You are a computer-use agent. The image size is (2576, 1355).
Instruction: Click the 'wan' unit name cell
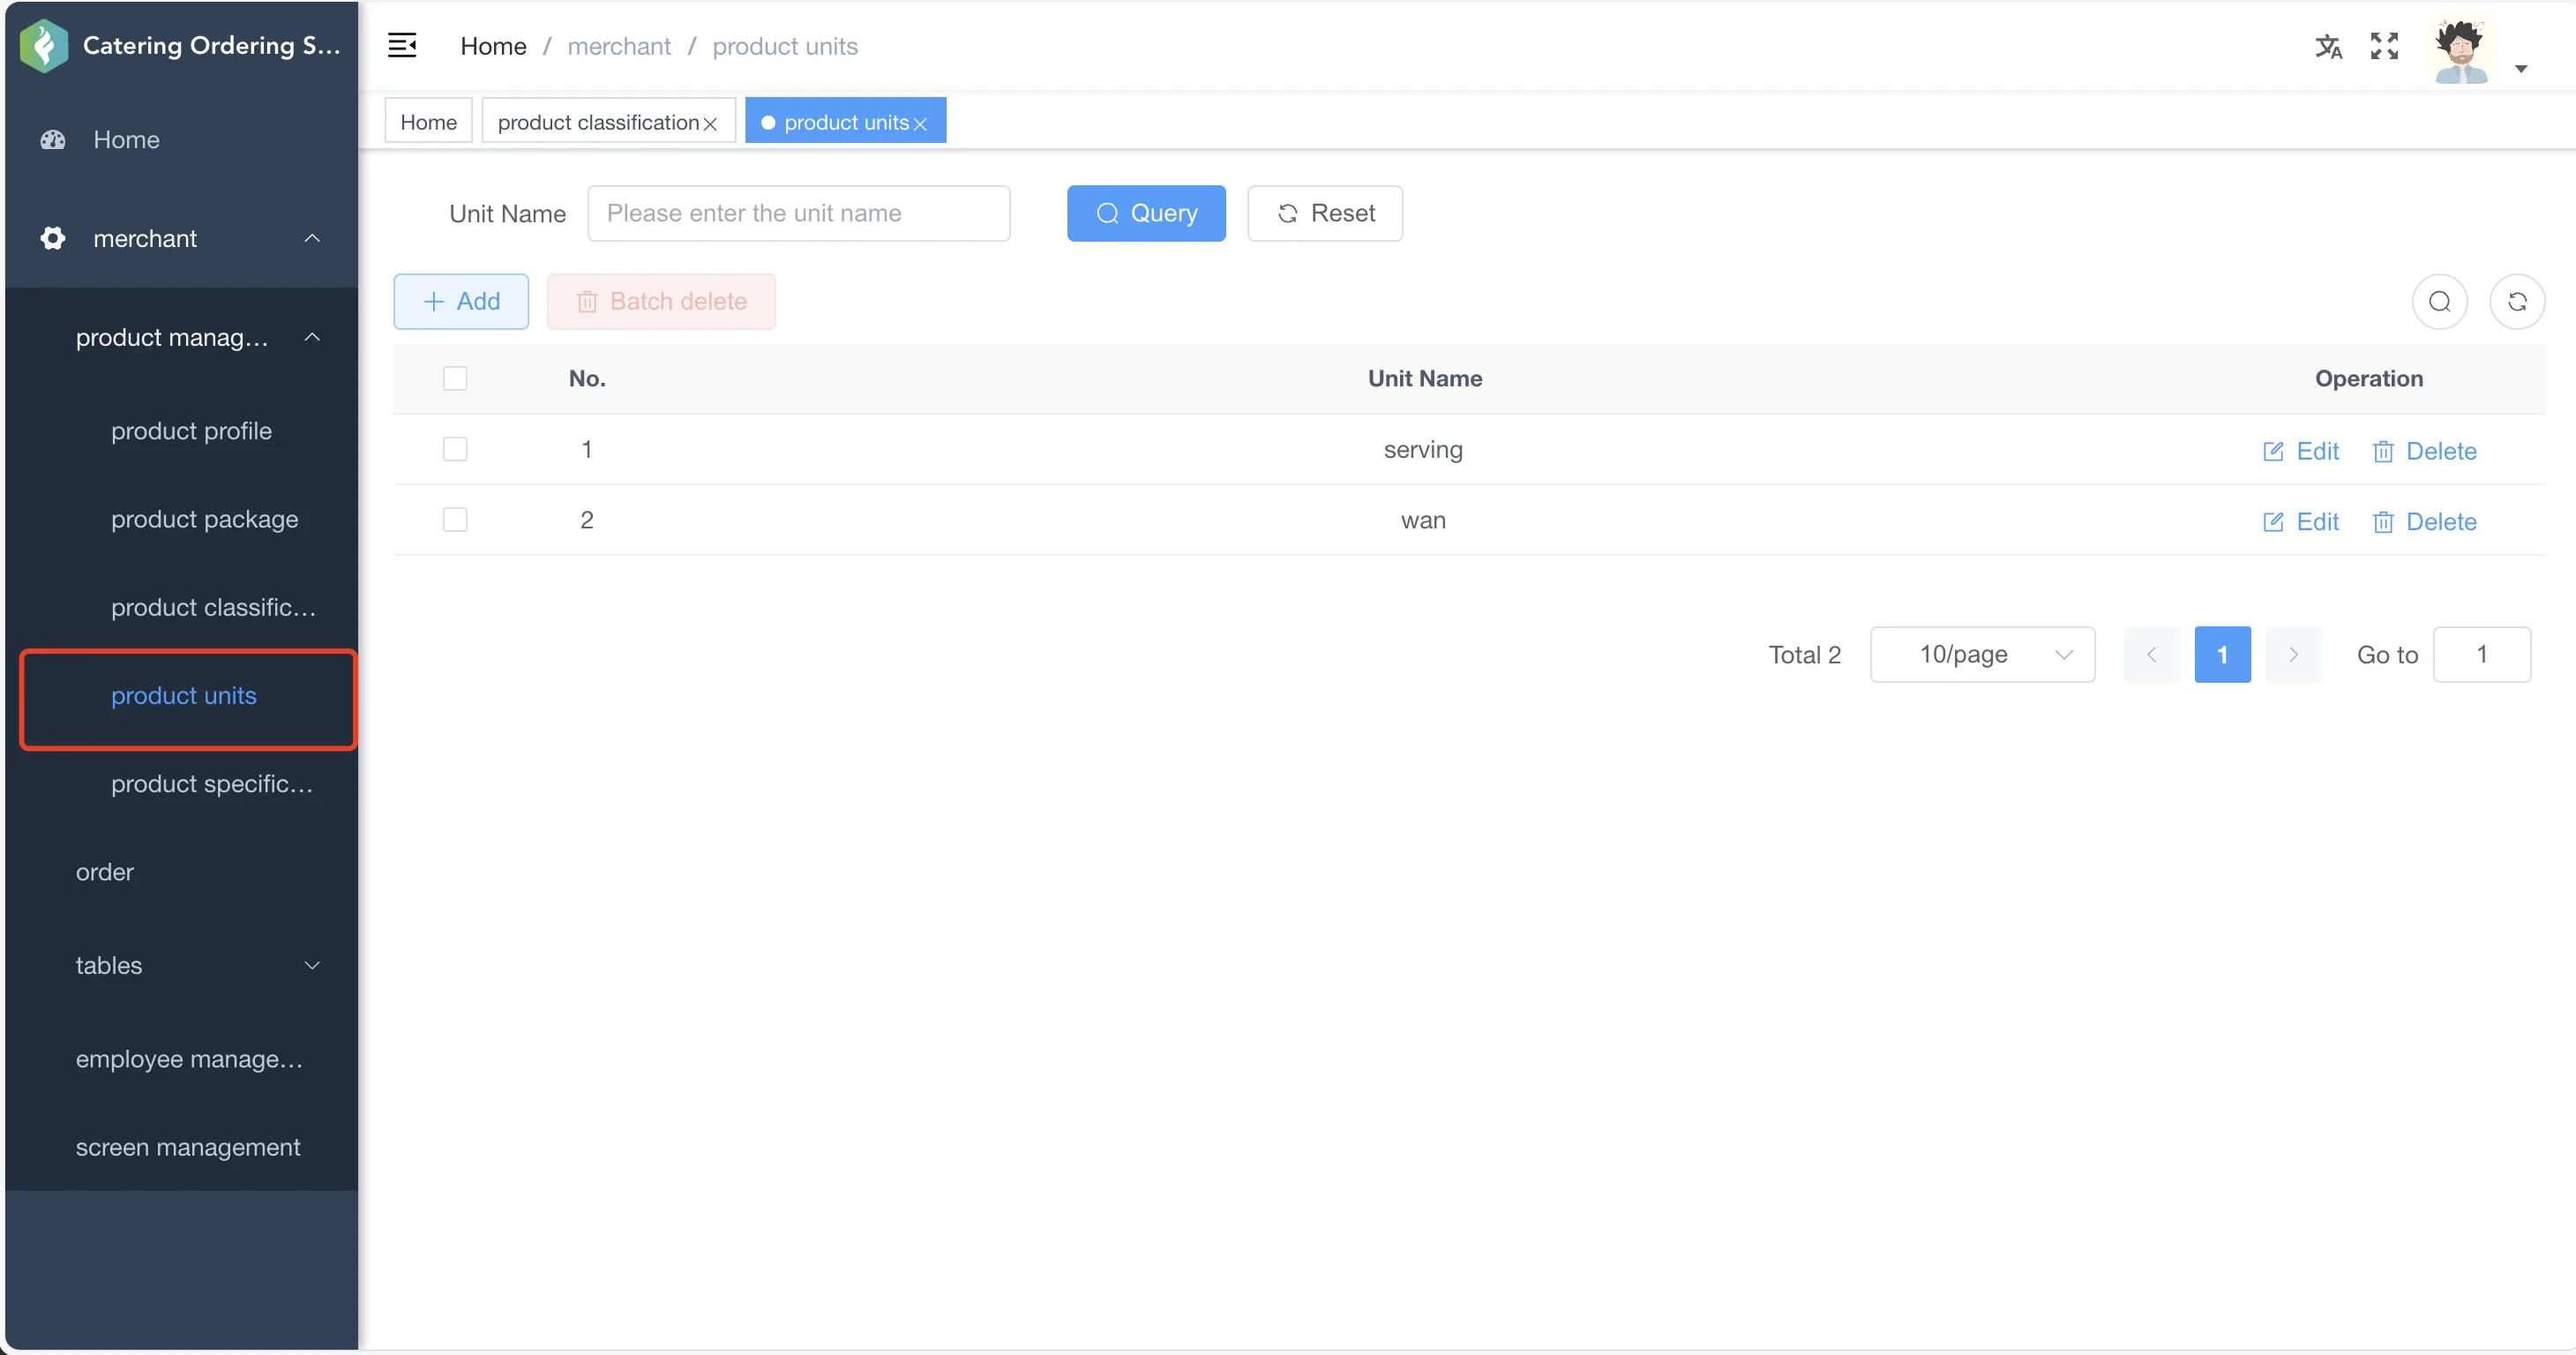1423,520
